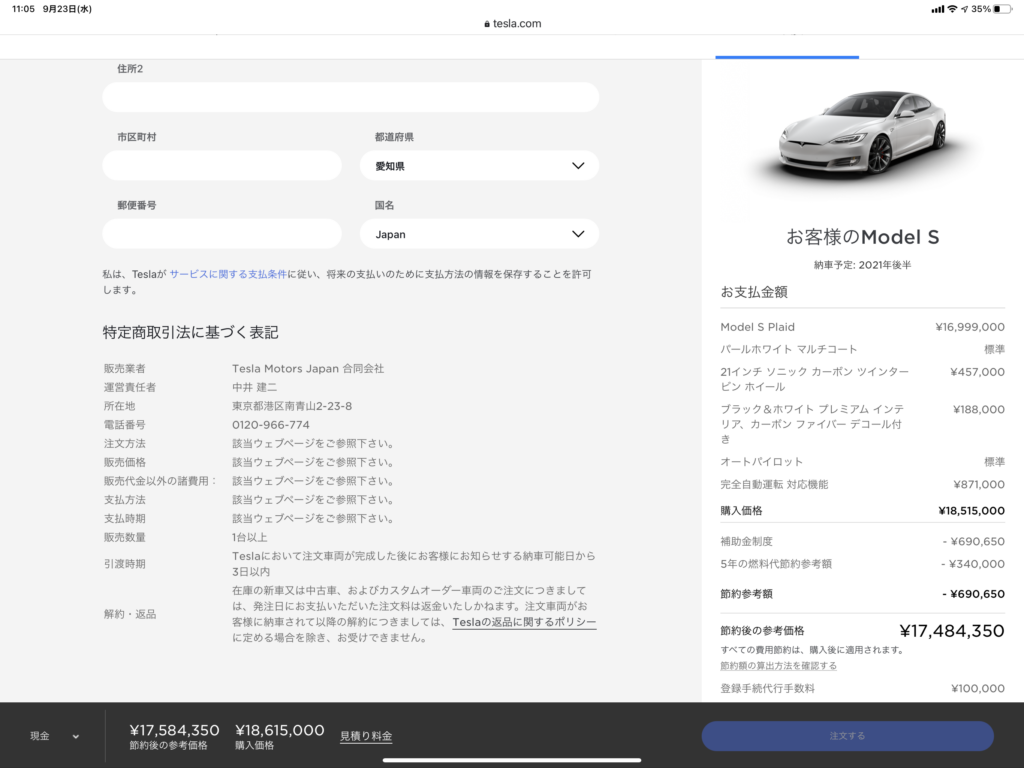
Task: Select the 郵便番号 postal code field
Action: (221, 234)
